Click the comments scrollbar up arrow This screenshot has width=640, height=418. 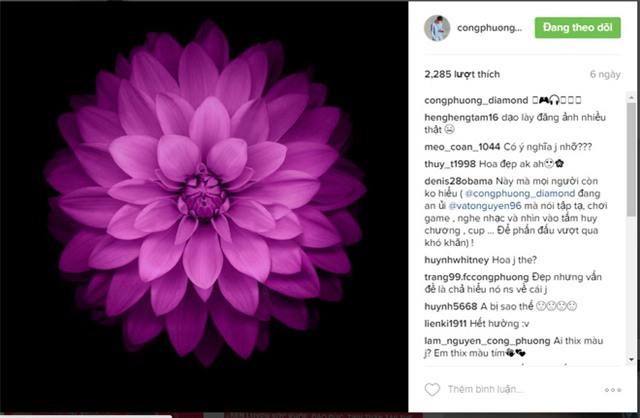pyautogui.click(x=631, y=97)
